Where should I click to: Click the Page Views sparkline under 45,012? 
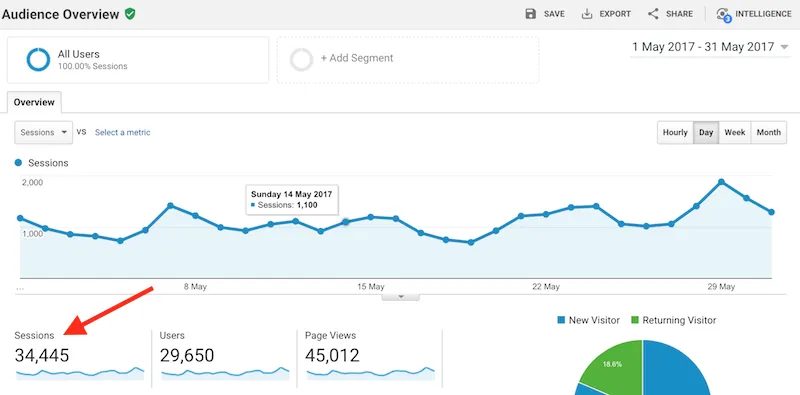tap(370, 373)
